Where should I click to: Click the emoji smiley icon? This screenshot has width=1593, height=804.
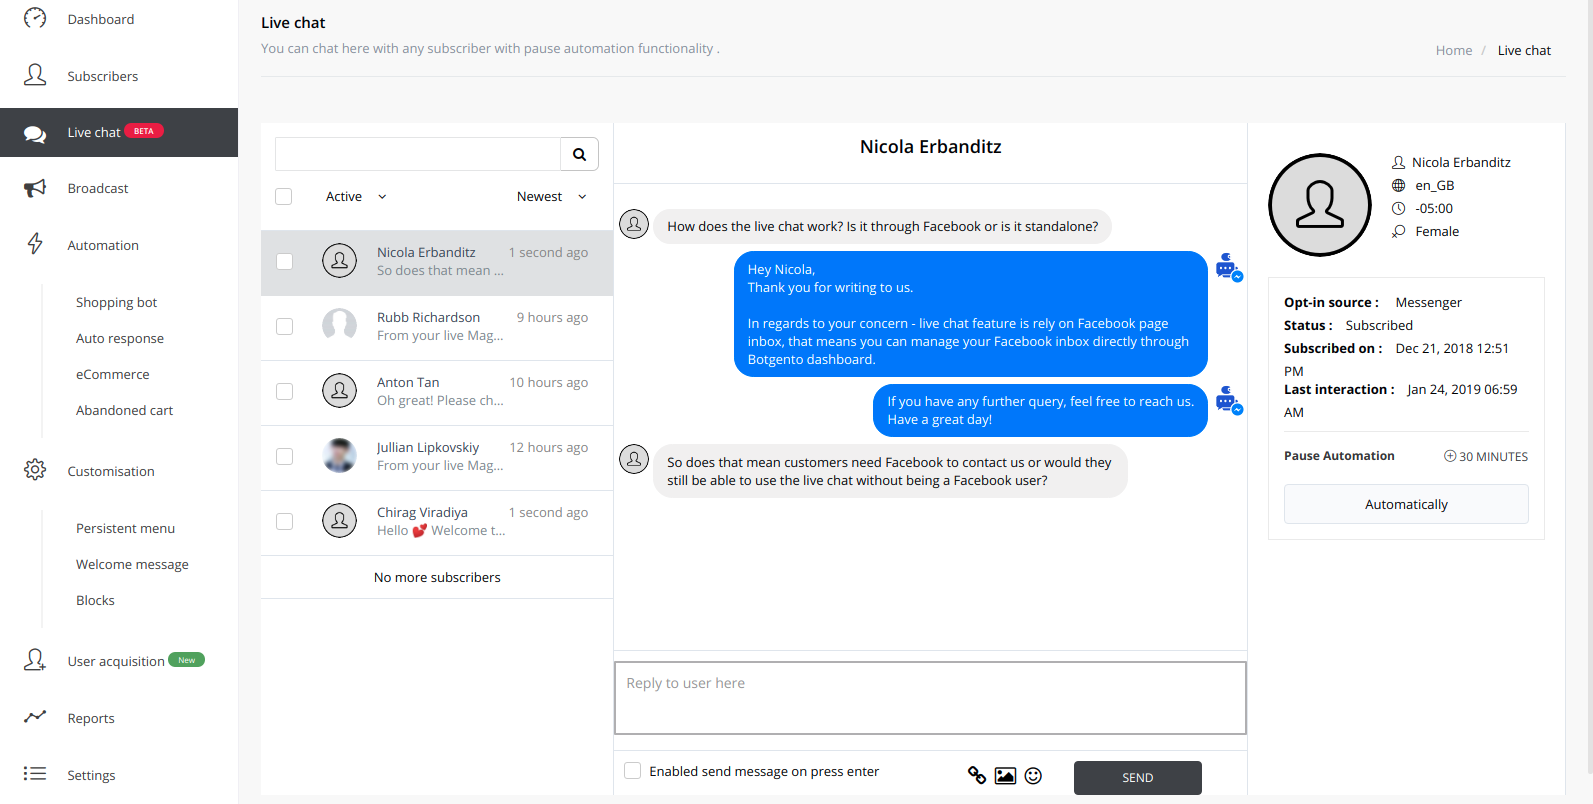coord(1033,775)
